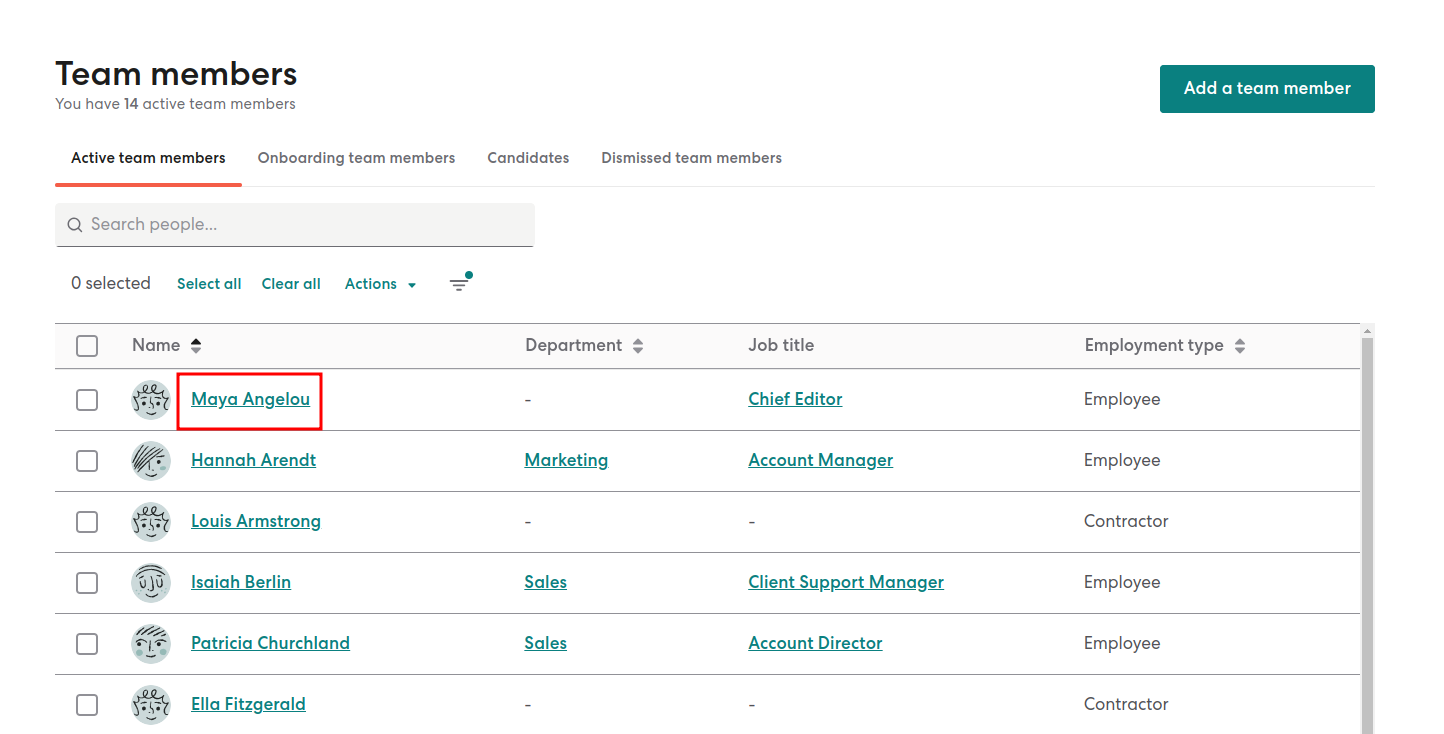Expand the Actions dropdown
This screenshot has height=734, width=1444.
[x=380, y=284]
